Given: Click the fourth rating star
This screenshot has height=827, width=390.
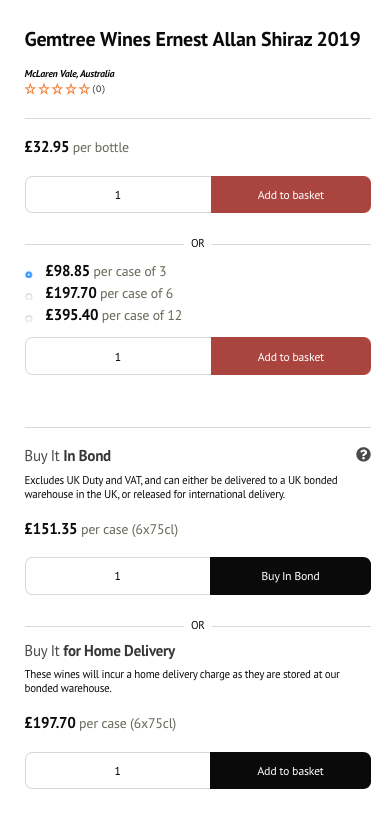Looking at the screenshot, I should tap(71, 89).
